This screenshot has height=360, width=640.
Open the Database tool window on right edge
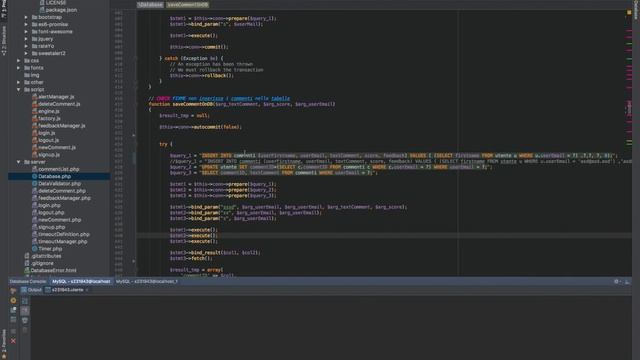coord(636,9)
